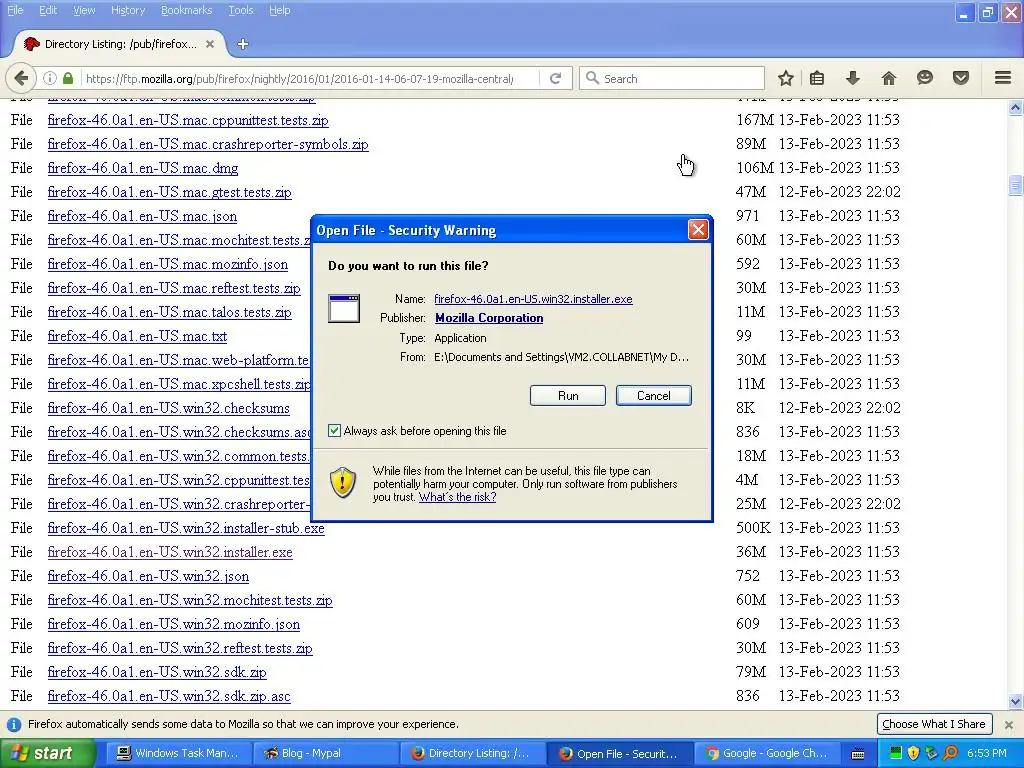The height and width of the screenshot is (768, 1024).
Task: Open the Pocket icon
Action: point(961,78)
